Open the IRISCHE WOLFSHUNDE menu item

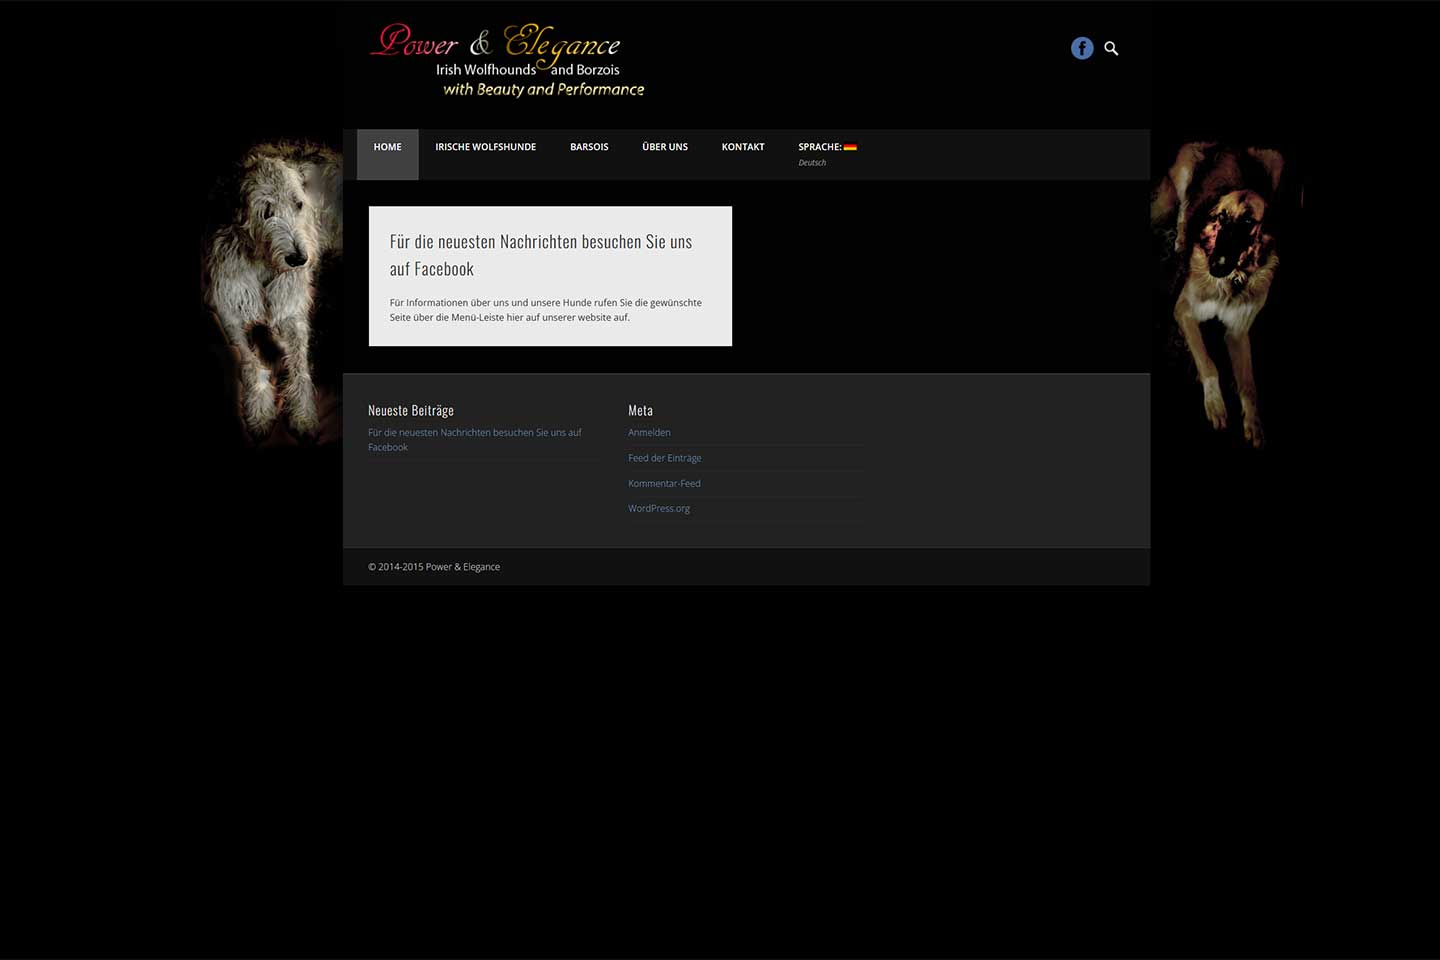point(485,147)
